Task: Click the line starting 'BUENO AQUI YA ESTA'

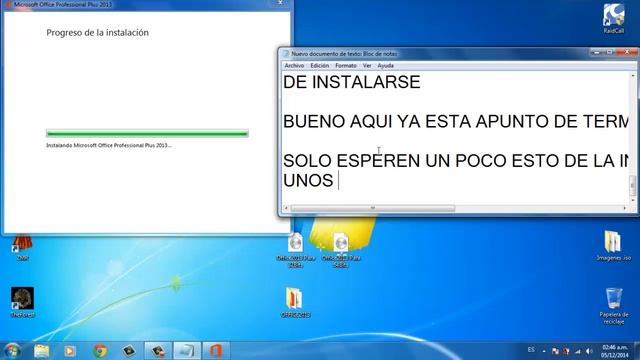Action: coord(456,121)
